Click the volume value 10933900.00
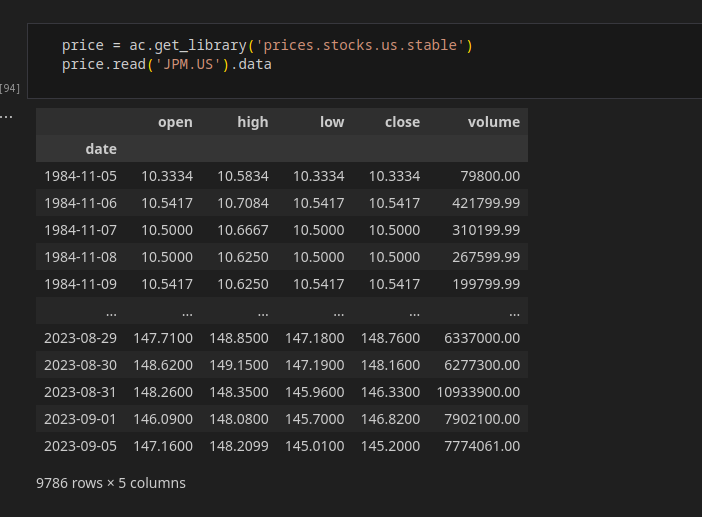The height and width of the screenshot is (517, 702). point(478,392)
